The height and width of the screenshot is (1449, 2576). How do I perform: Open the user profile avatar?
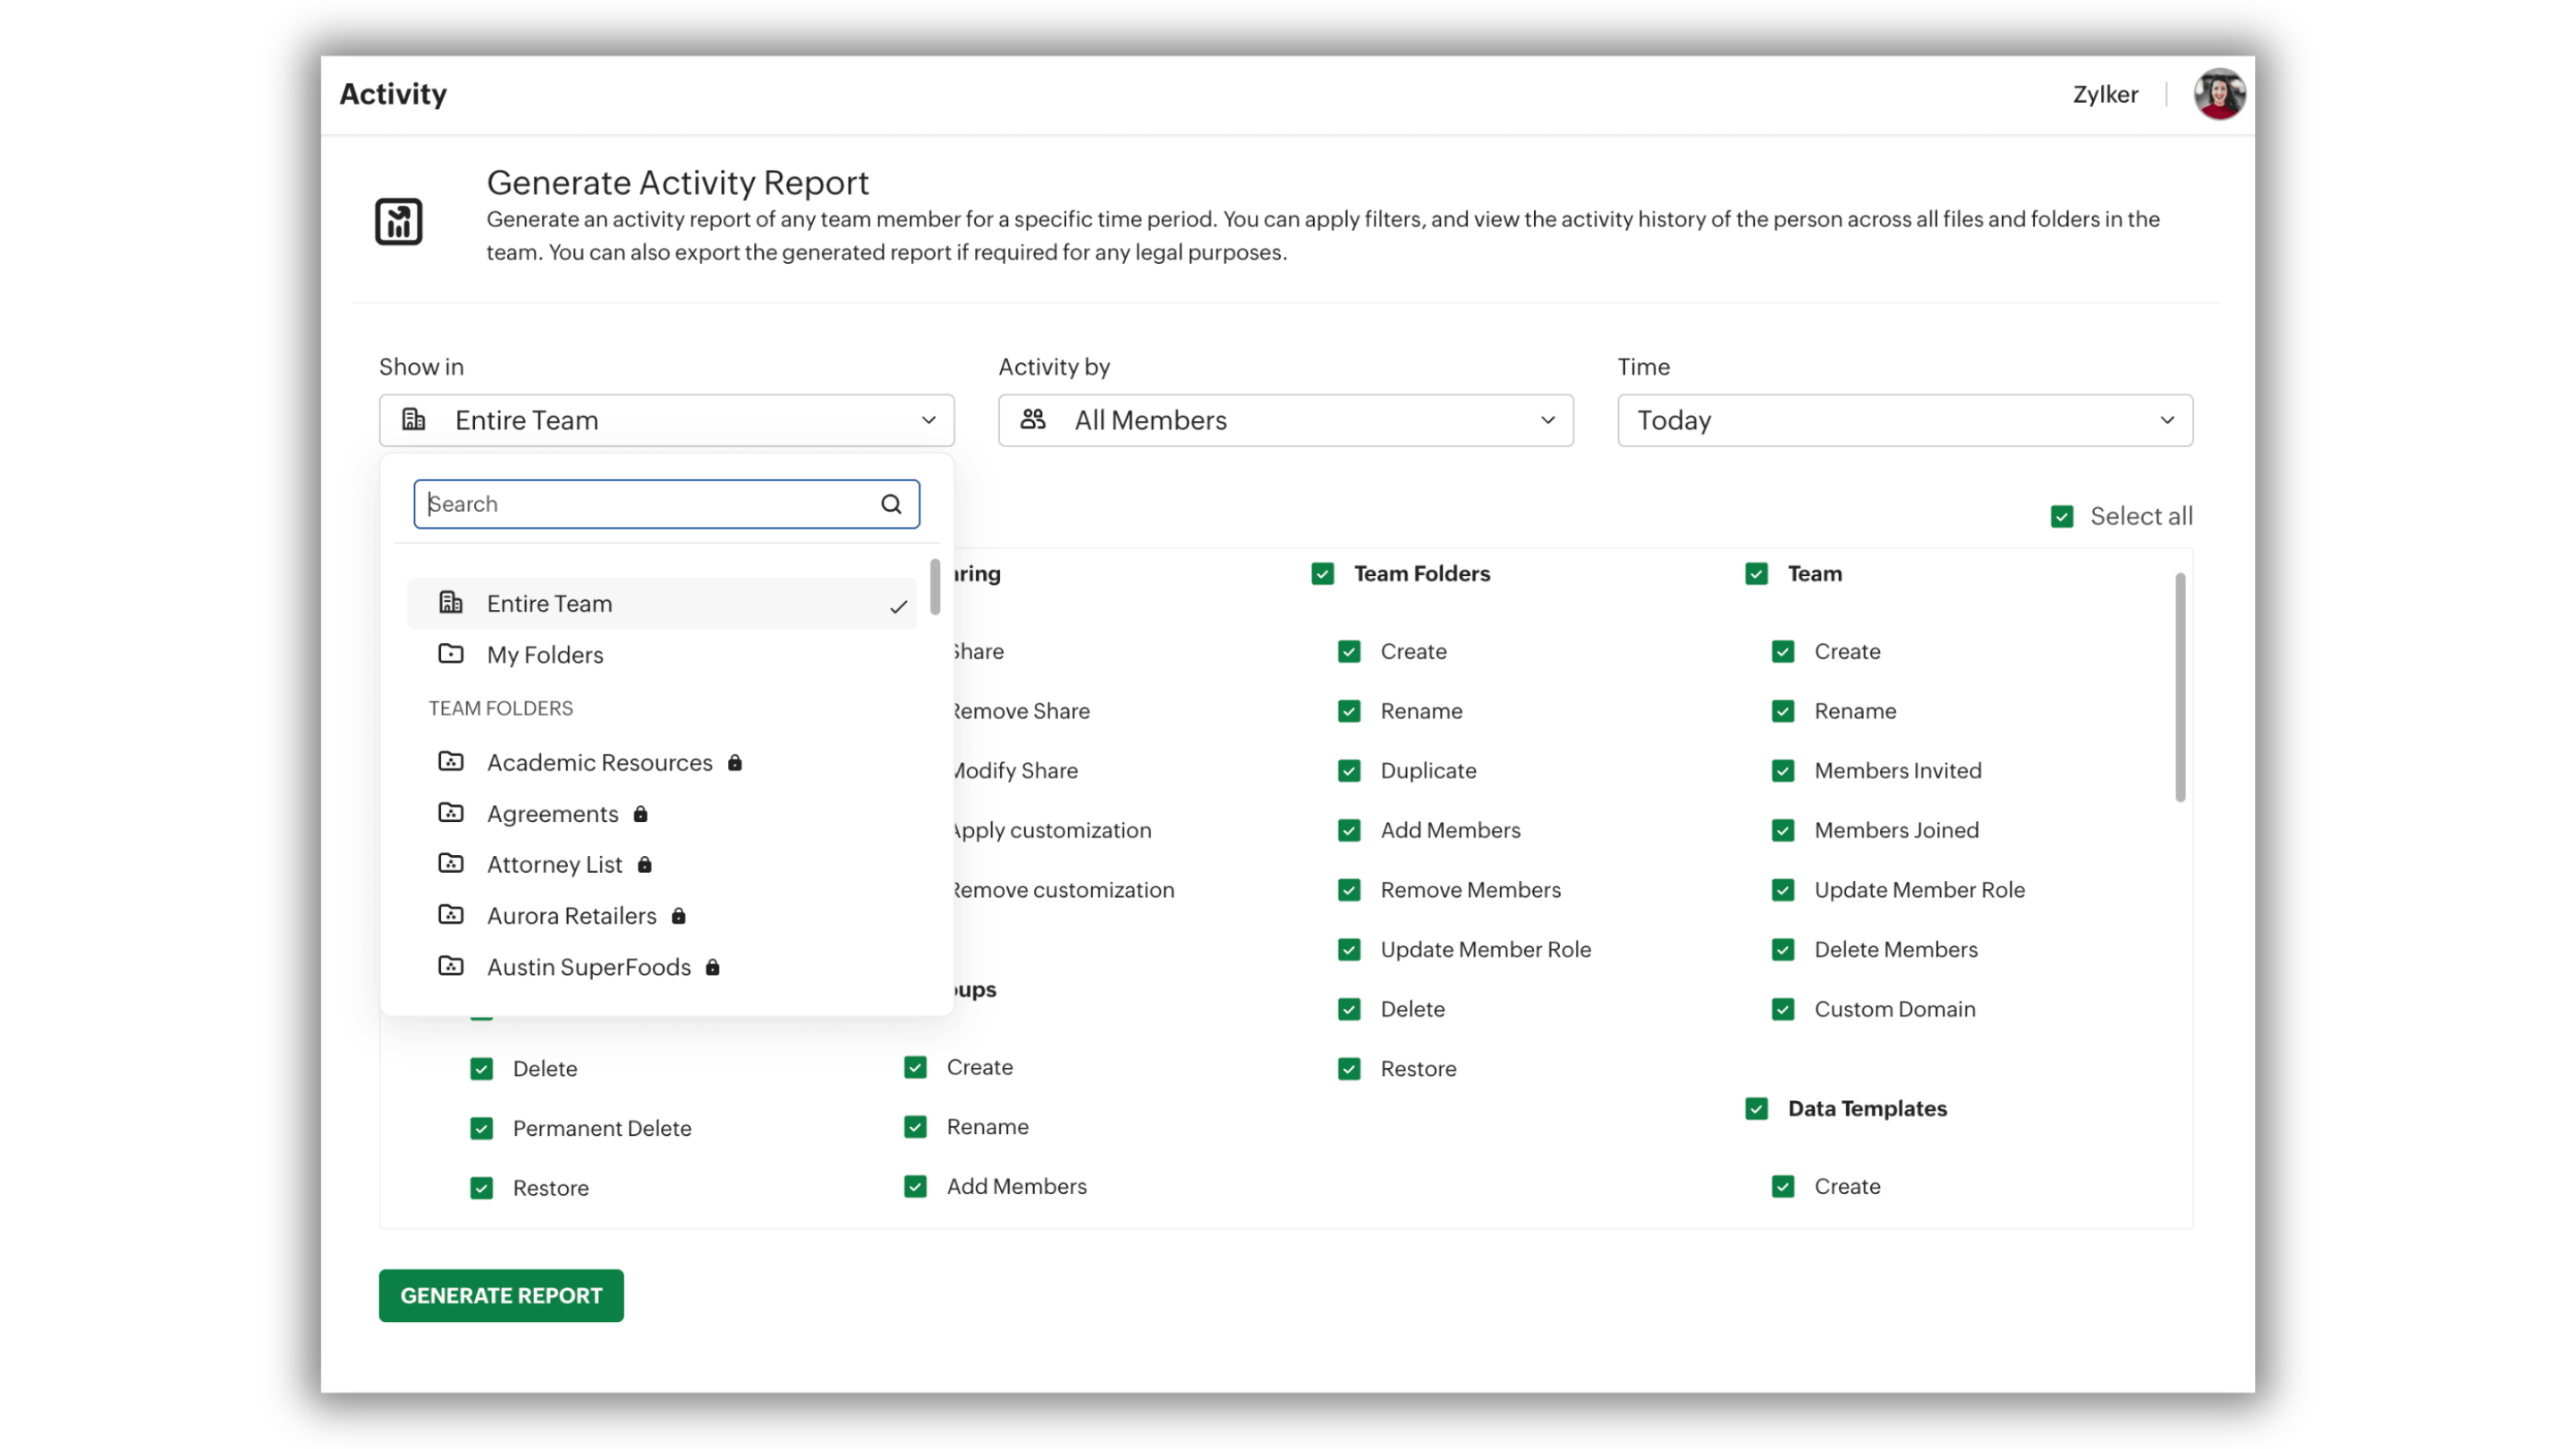pyautogui.click(x=2218, y=93)
